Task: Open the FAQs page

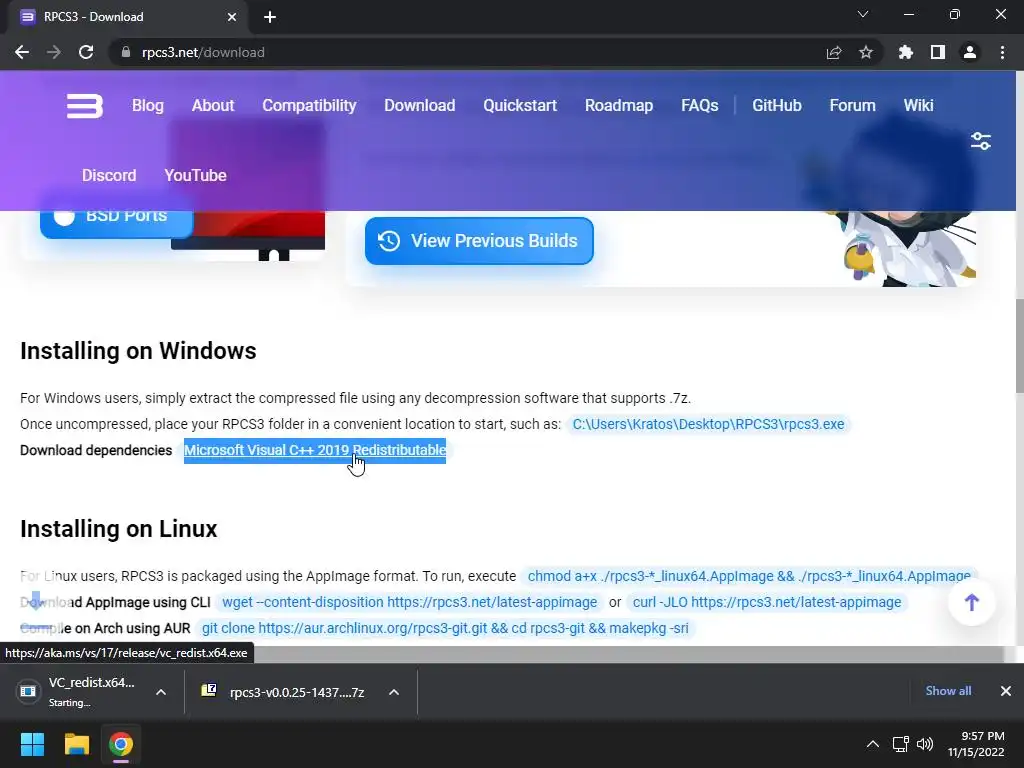Action: tap(699, 106)
